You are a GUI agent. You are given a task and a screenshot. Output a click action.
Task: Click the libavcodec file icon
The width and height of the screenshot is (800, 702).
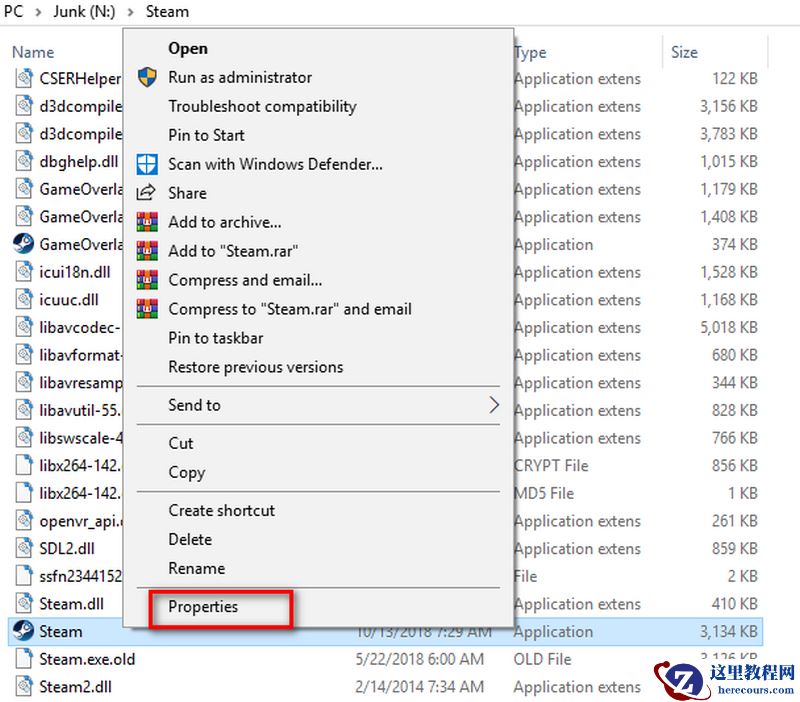(23, 327)
